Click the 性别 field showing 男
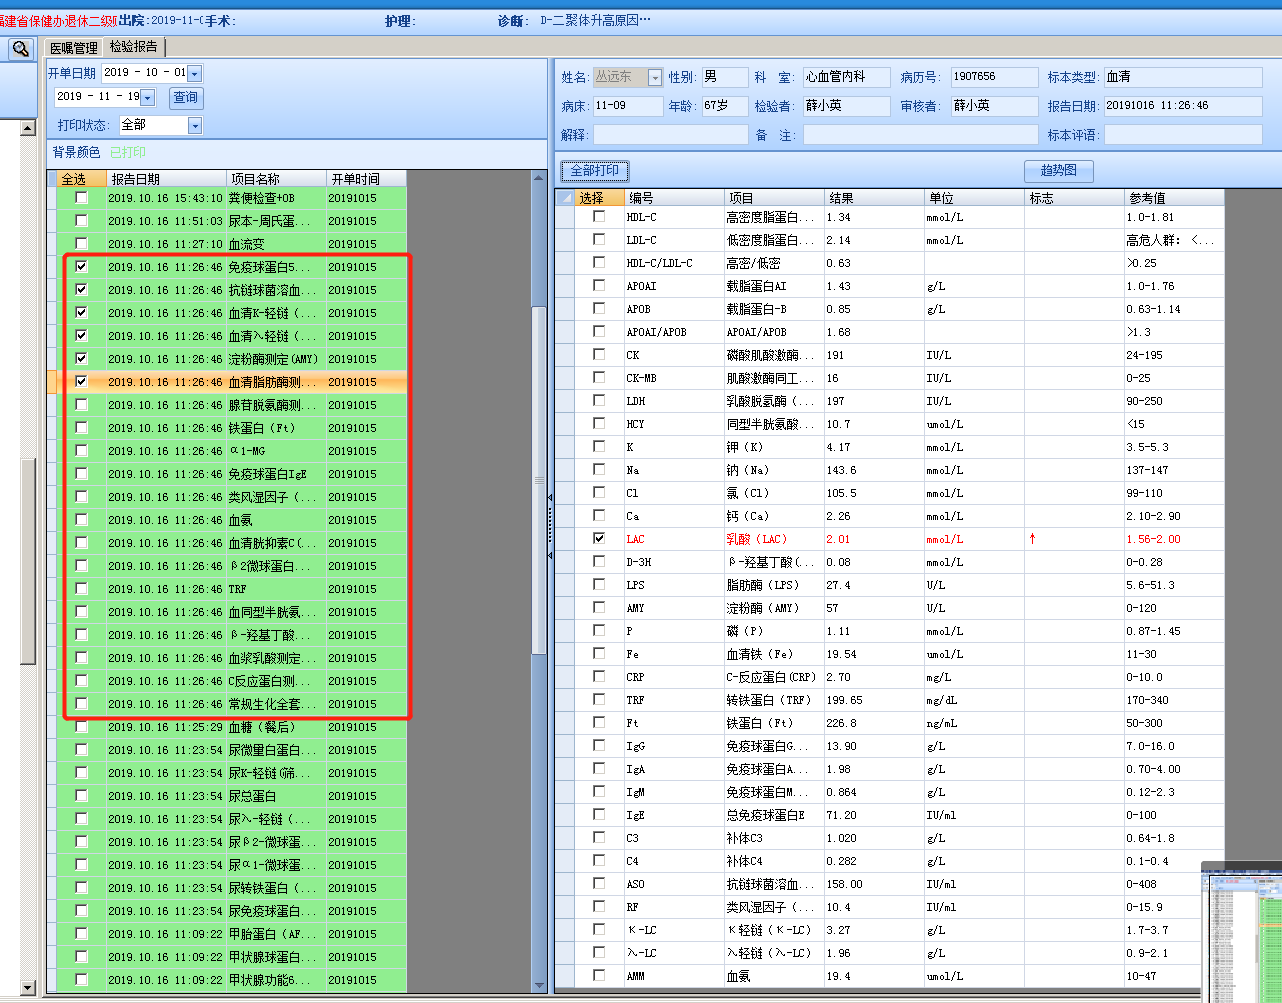Viewport: 1282px width, 1003px height. click(x=724, y=77)
